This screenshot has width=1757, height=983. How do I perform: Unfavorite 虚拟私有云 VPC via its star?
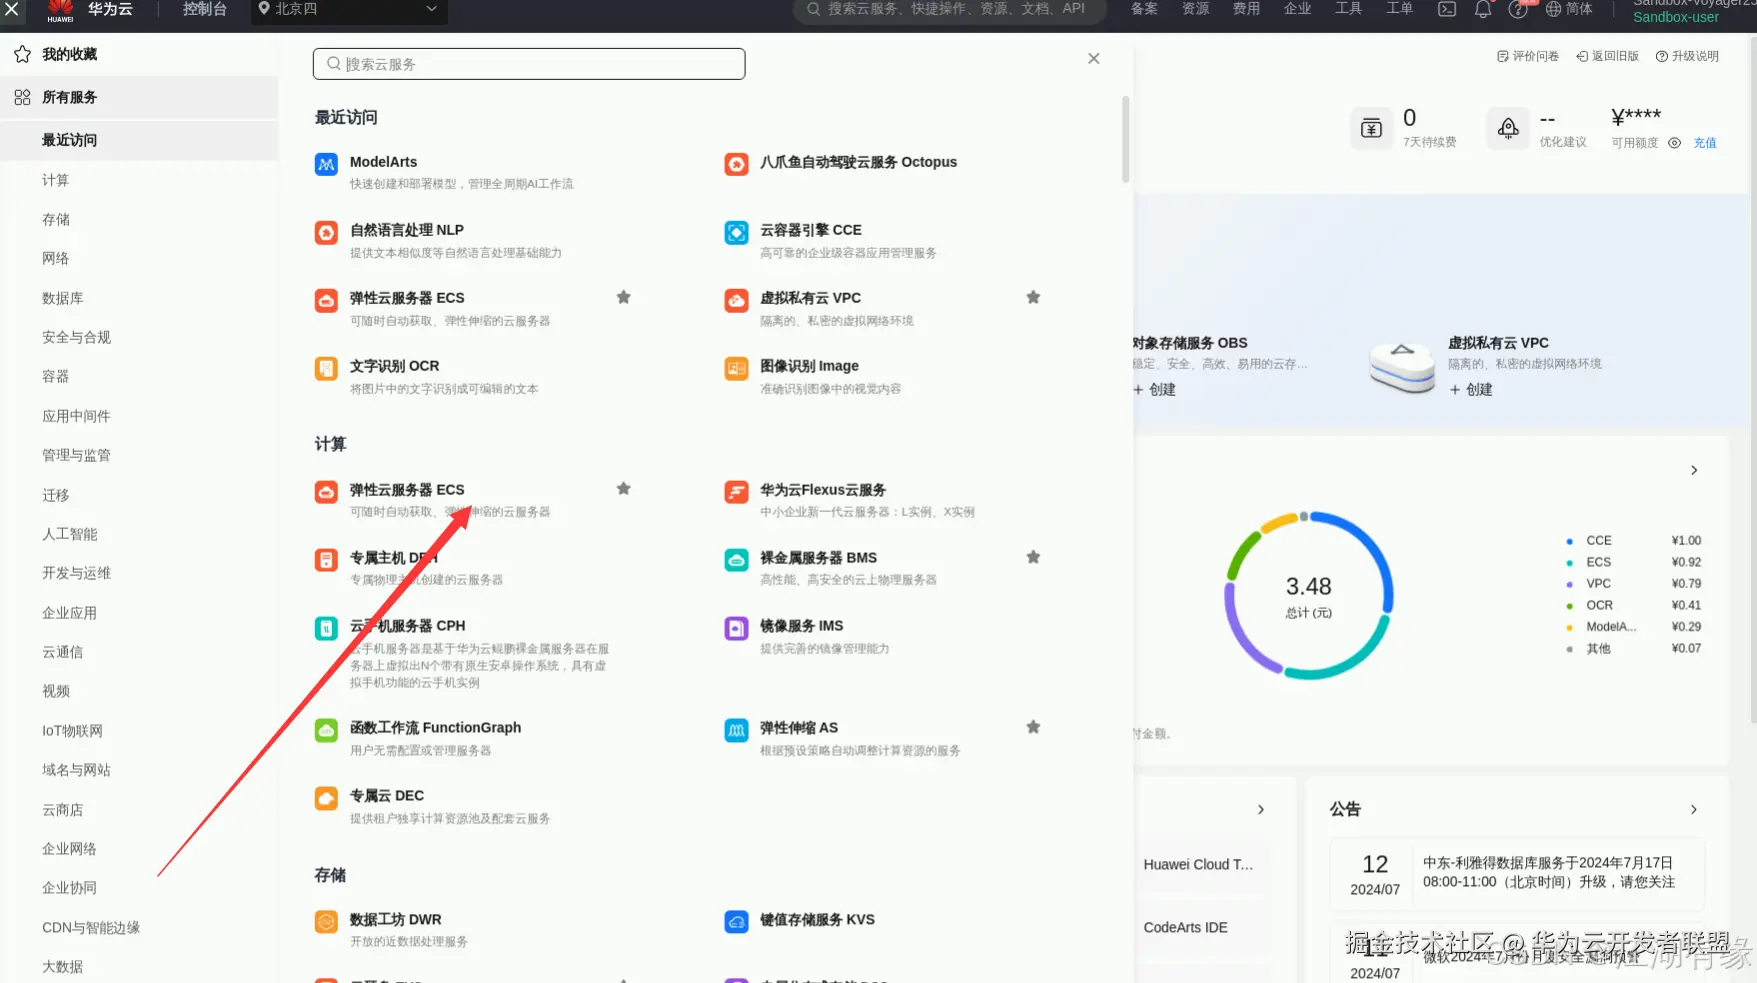[1033, 297]
